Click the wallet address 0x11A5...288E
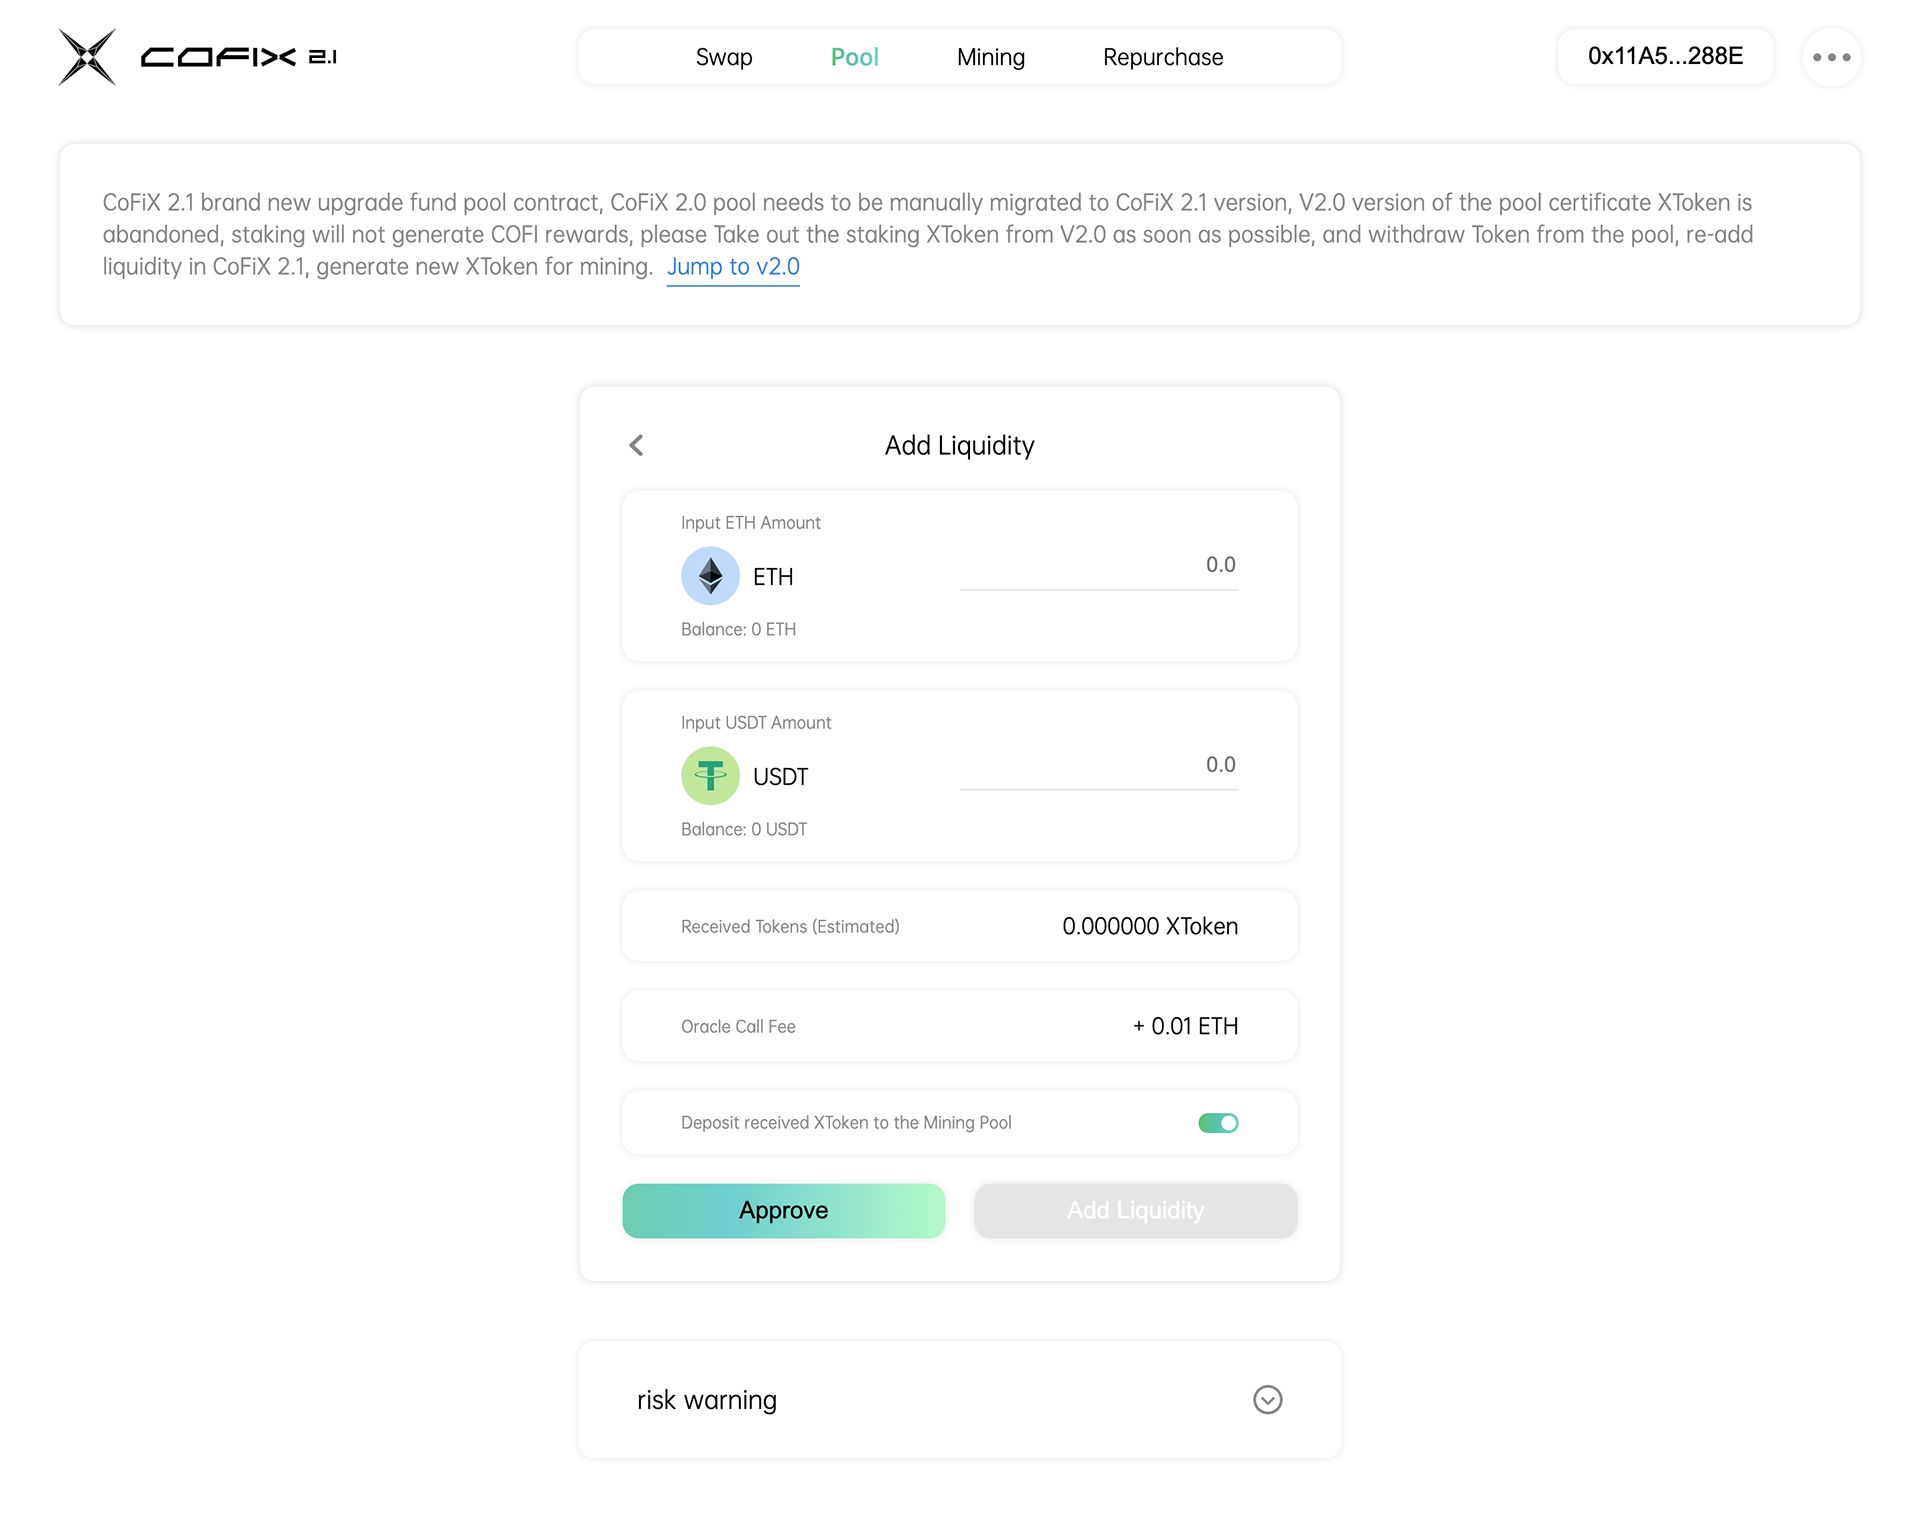This screenshot has height=1517, width=1920. pyautogui.click(x=1665, y=56)
